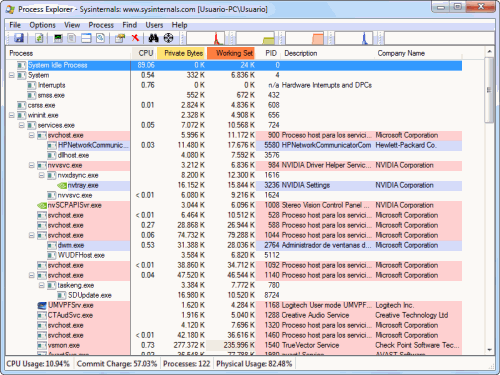
Task: Sort by Company Name column header
Action: [x=418, y=53]
